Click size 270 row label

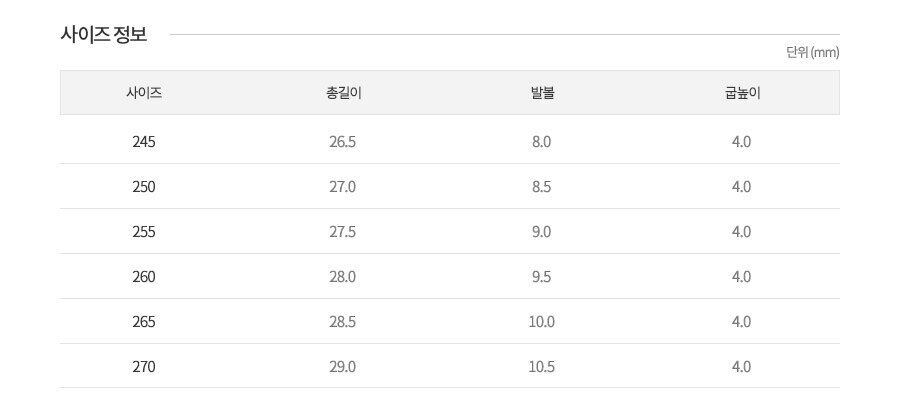pos(143,367)
